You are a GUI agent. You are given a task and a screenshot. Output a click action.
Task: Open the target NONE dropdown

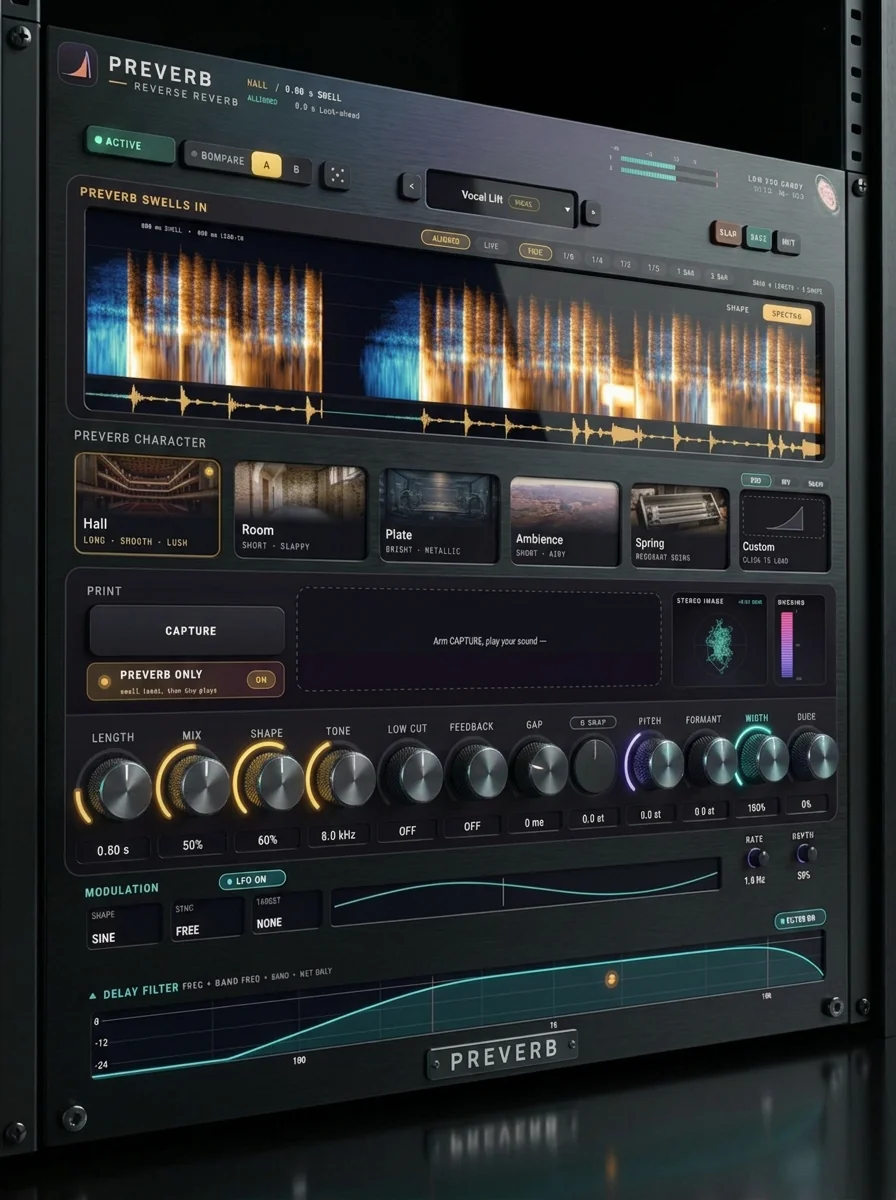click(286, 913)
